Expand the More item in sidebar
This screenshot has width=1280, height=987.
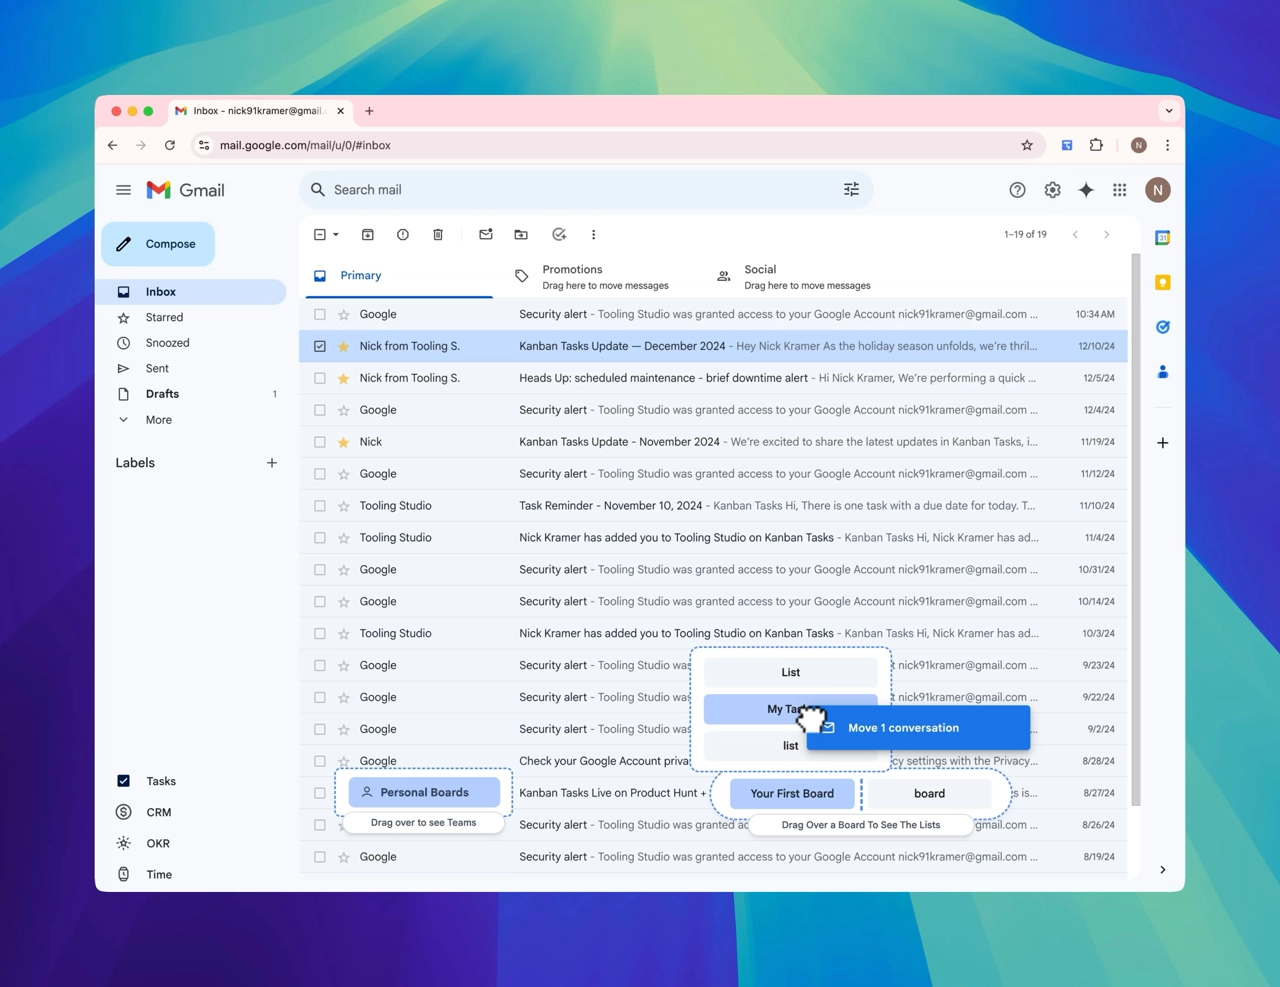tap(158, 420)
